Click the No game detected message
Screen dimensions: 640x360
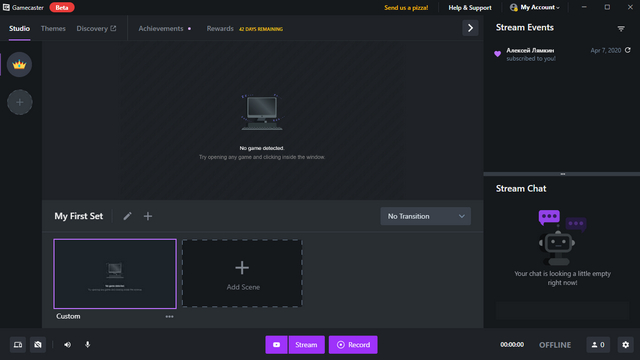coord(262,148)
